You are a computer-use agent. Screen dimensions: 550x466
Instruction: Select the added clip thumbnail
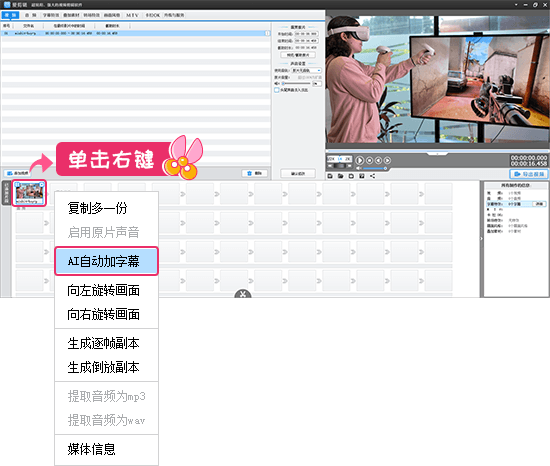tap(29, 193)
